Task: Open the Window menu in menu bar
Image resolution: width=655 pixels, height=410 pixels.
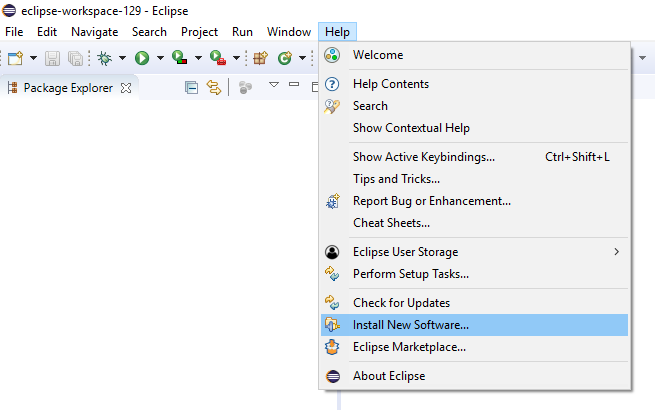Action: (x=288, y=32)
